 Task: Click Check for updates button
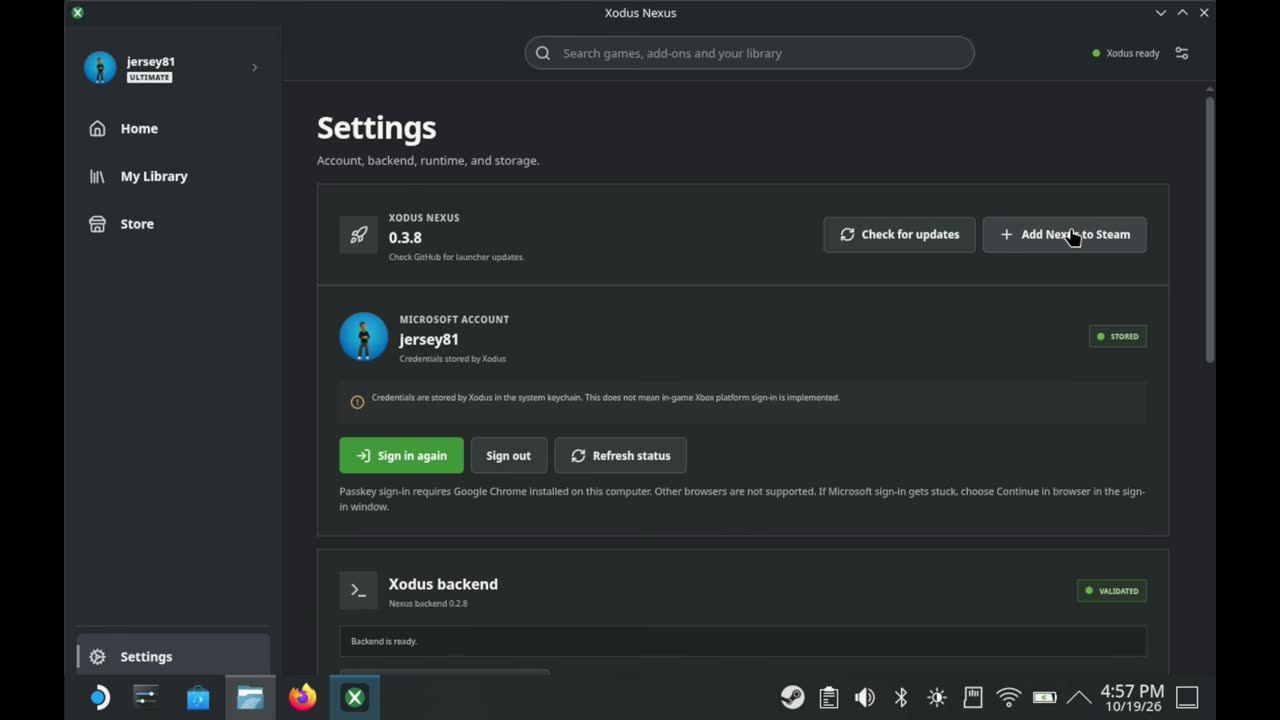click(x=899, y=234)
